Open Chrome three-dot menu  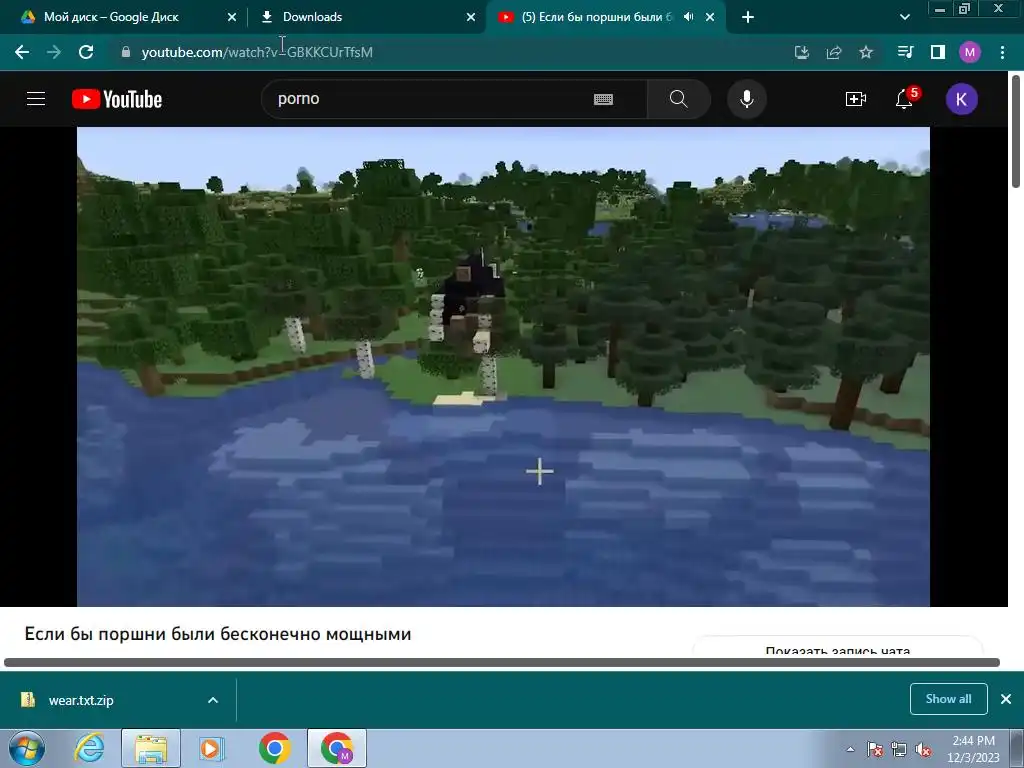(x=1002, y=52)
